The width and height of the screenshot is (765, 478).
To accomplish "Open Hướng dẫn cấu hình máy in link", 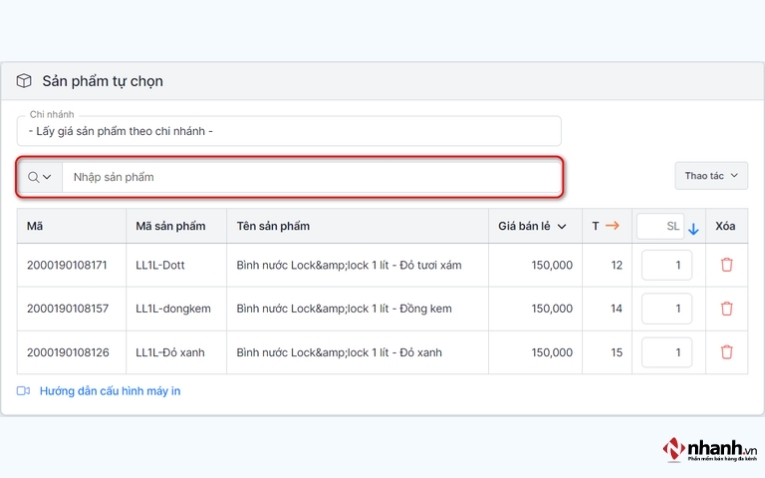I will (110, 391).
